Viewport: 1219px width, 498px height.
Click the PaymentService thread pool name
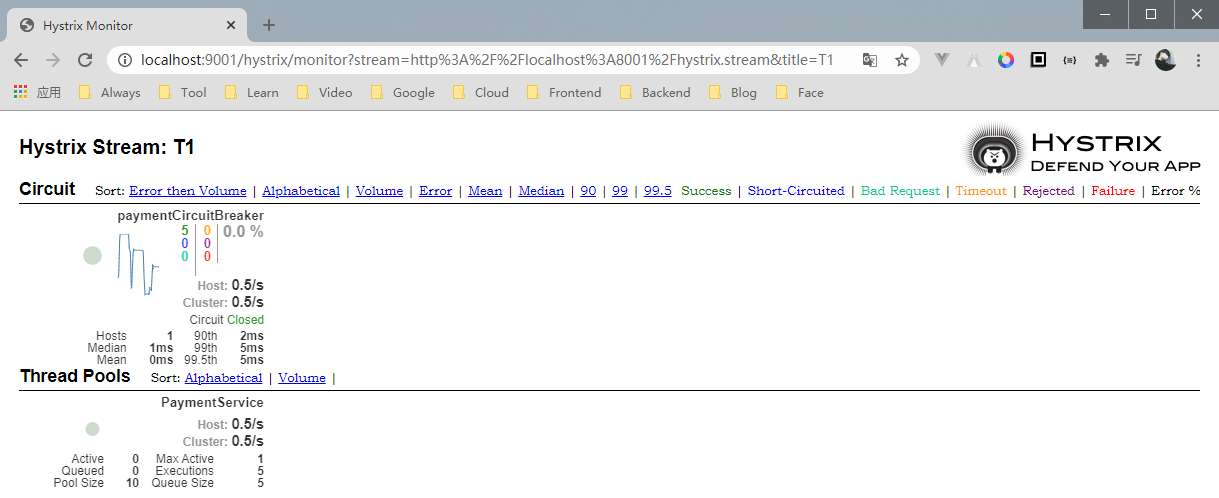212,402
